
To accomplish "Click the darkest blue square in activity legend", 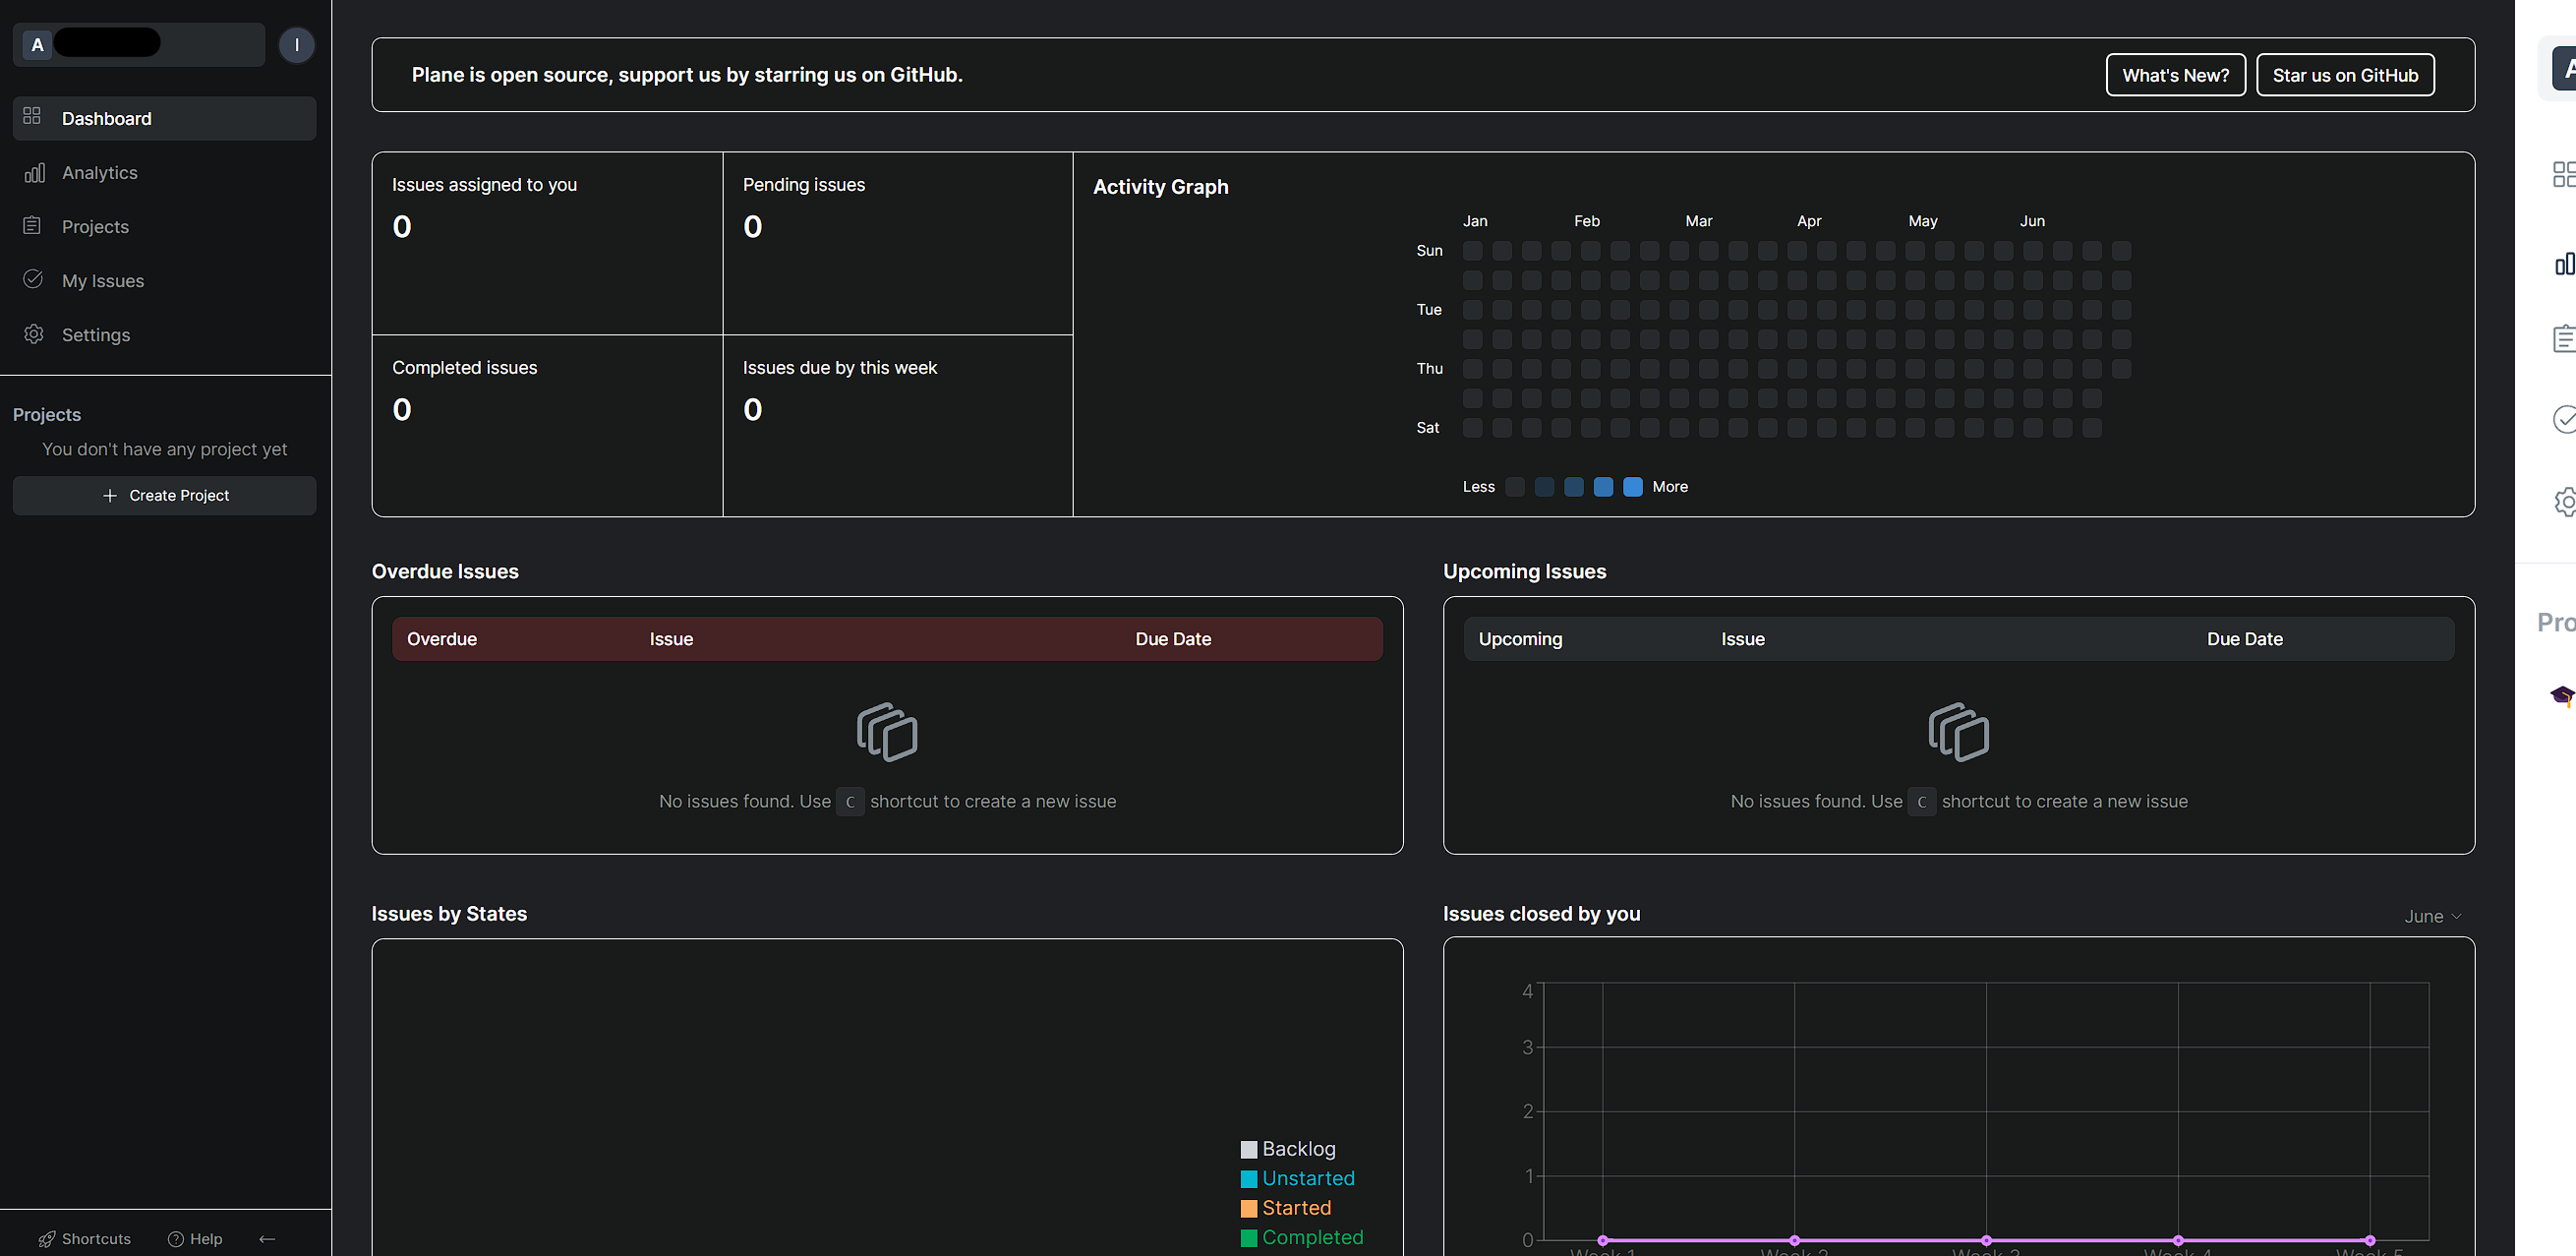I will point(1633,487).
